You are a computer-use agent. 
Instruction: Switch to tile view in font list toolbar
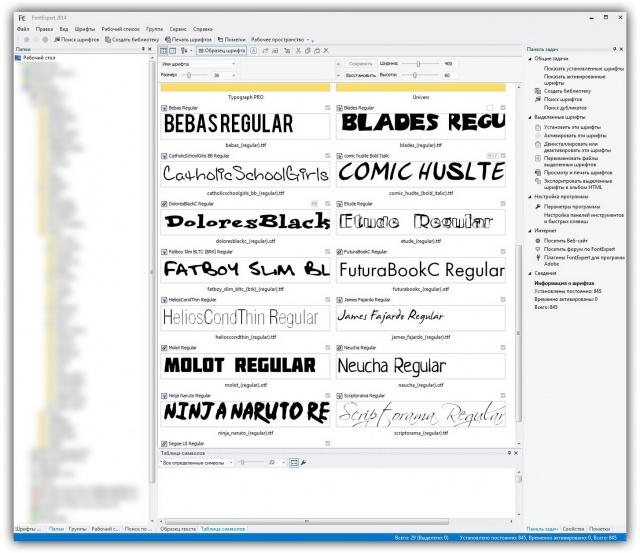coord(164,51)
